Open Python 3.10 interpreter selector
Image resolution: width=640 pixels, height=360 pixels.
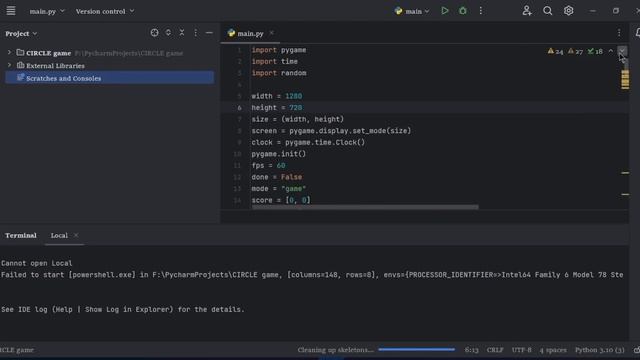(600, 350)
